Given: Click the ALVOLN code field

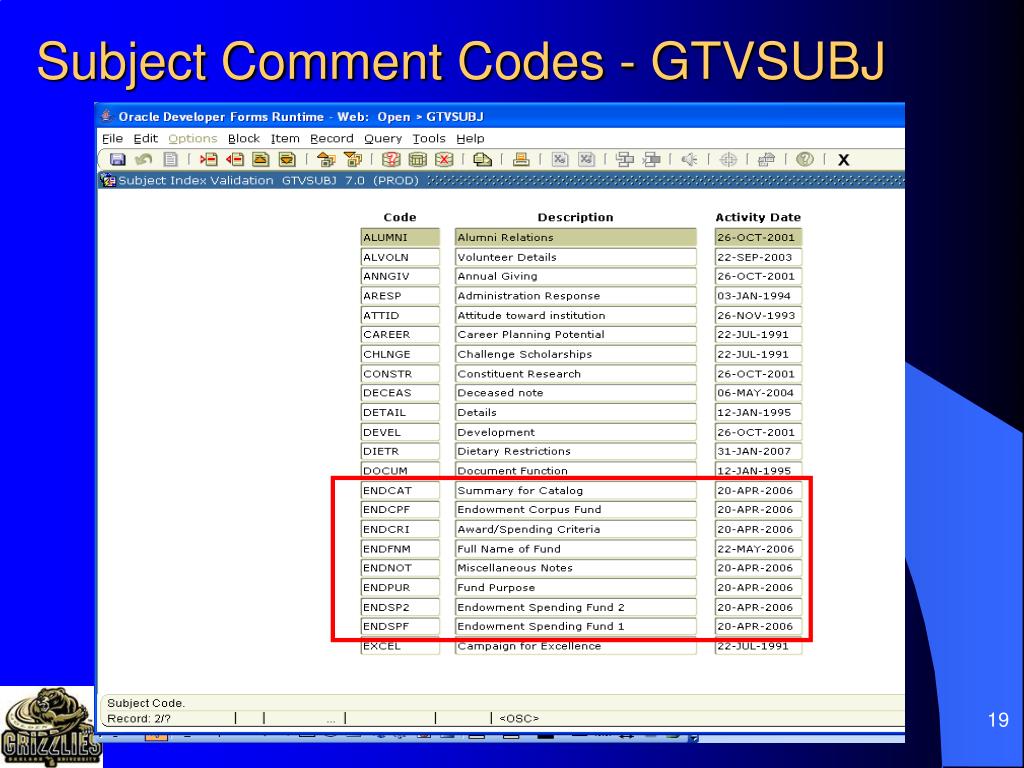Looking at the screenshot, I should [x=400, y=257].
